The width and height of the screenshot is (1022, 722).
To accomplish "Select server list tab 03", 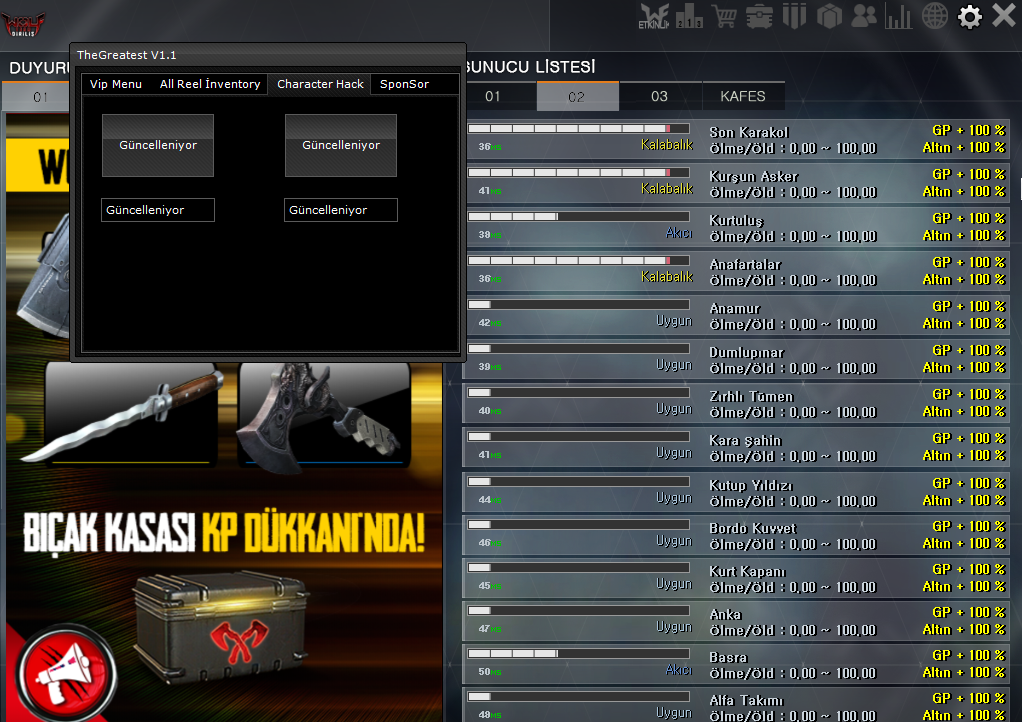I will 660,96.
